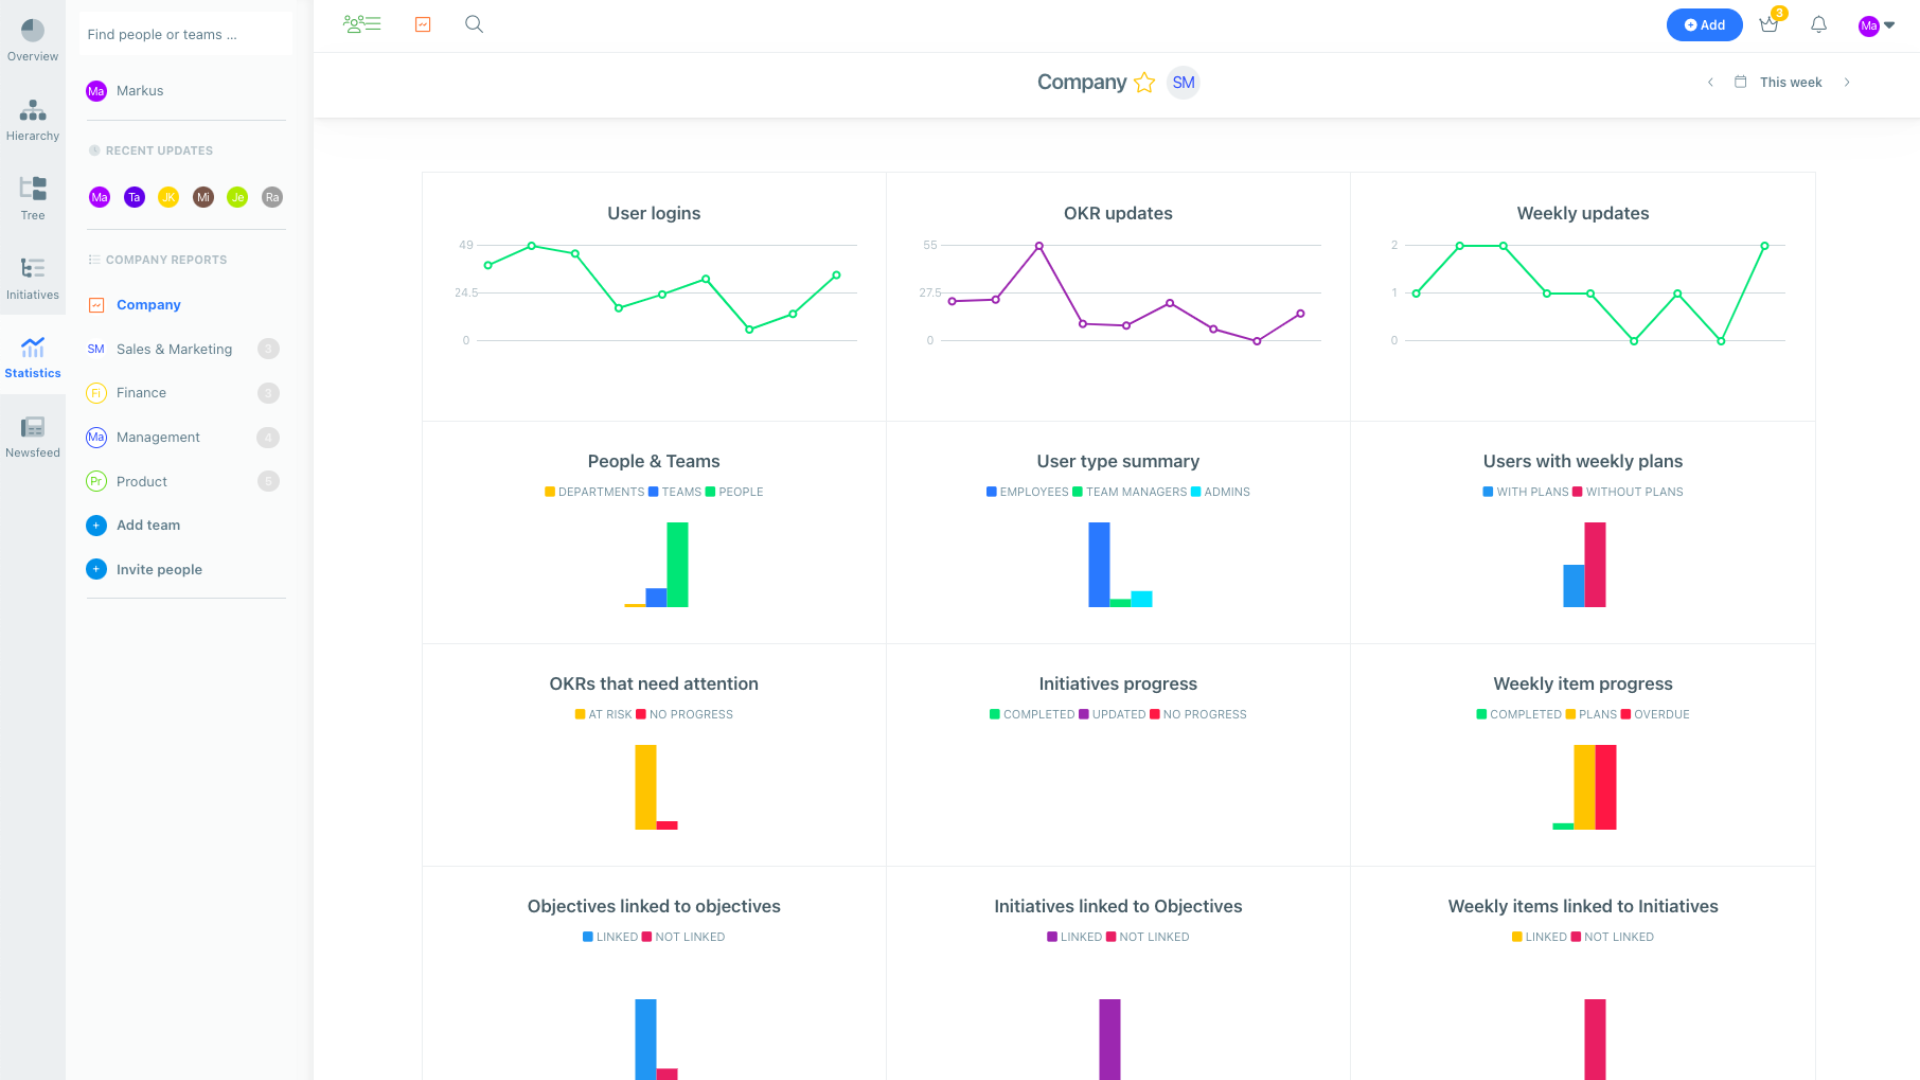Click the Invite people button
Viewport: 1920px width, 1080px height.
click(x=160, y=568)
